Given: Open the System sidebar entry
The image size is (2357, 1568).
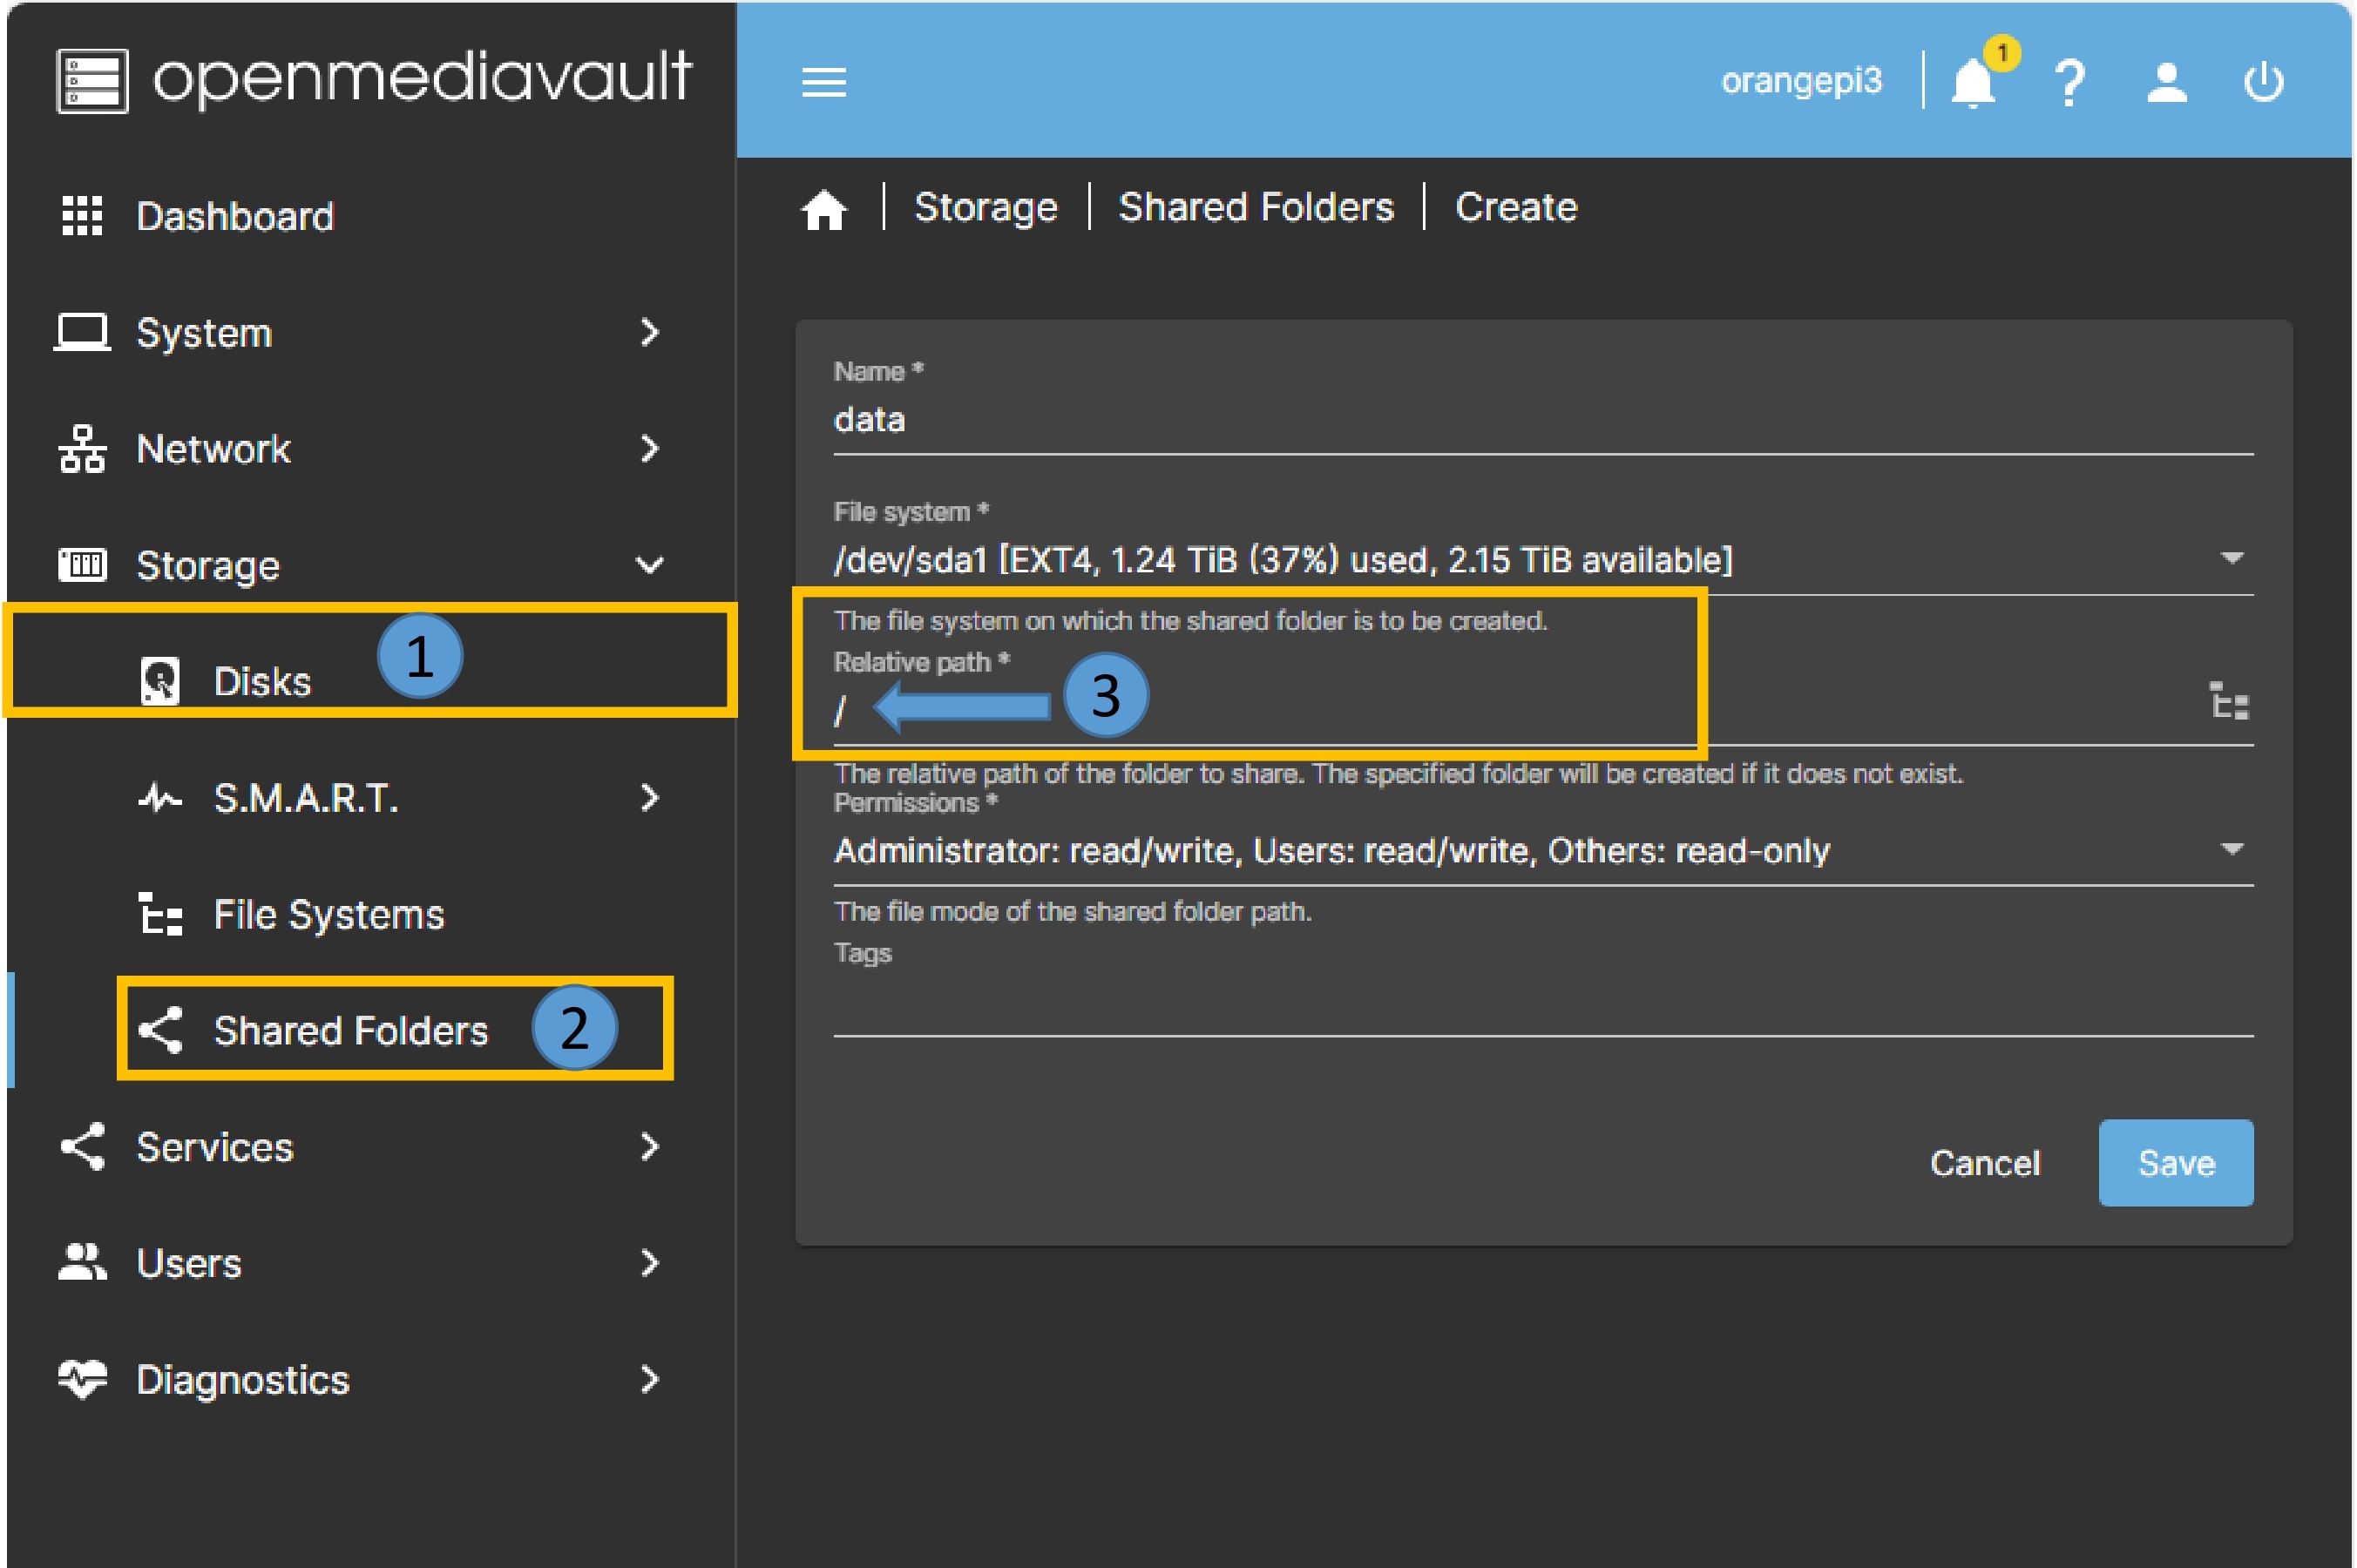Looking at the screenshot, I should coord(370,332).
